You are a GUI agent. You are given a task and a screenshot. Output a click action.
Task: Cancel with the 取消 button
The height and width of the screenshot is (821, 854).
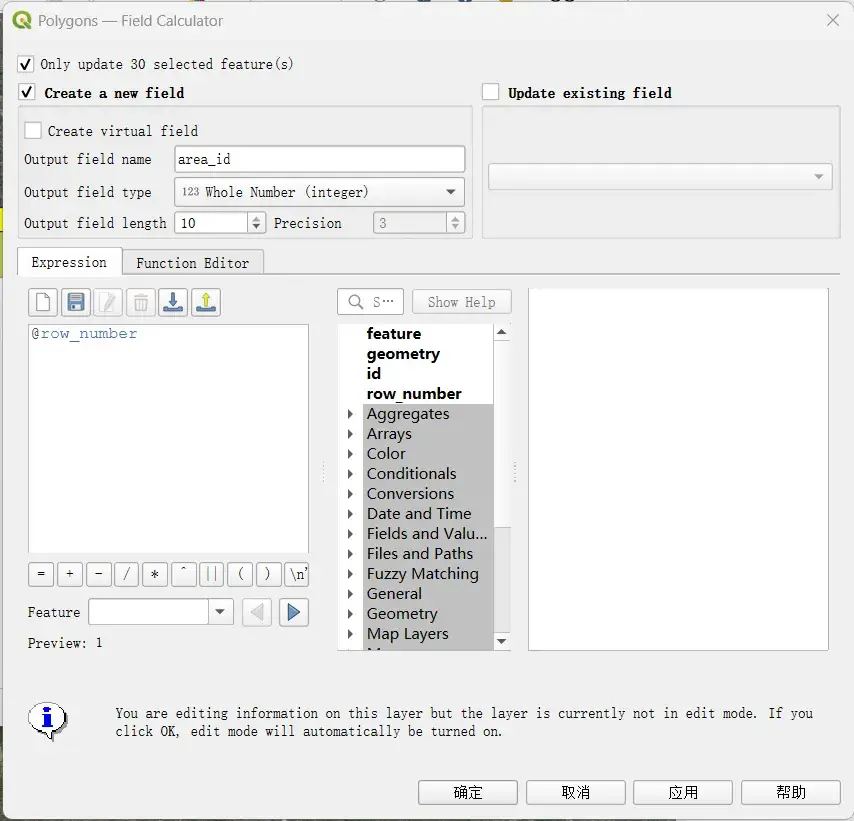(576, 792)
